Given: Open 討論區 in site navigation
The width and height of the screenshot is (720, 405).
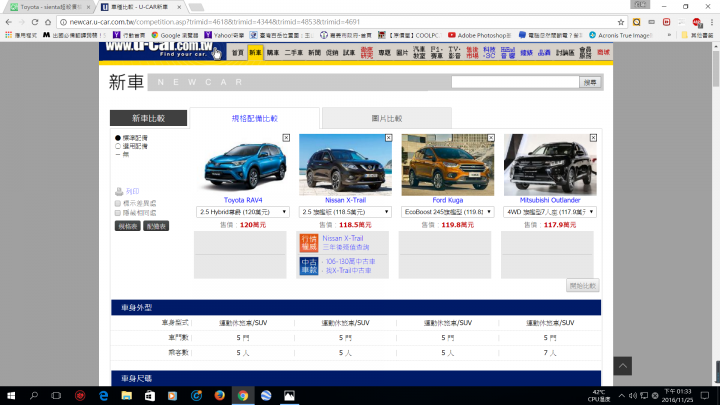Looking at the screenshot, I should point(565,53).
